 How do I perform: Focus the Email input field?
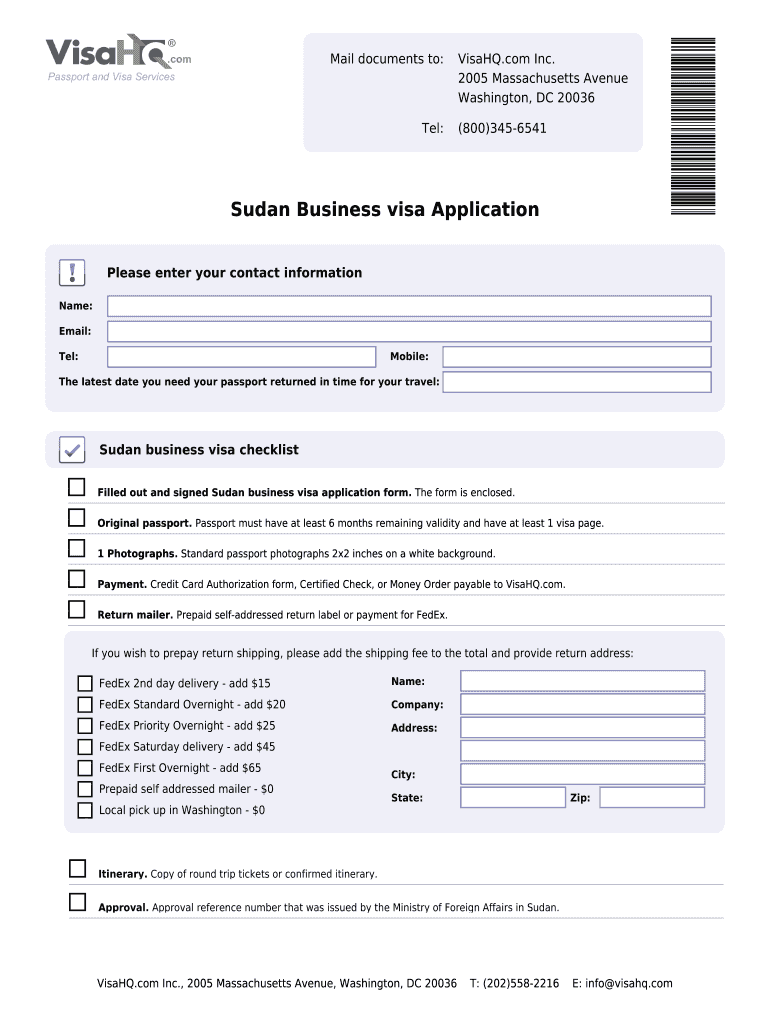coord(409,331)
